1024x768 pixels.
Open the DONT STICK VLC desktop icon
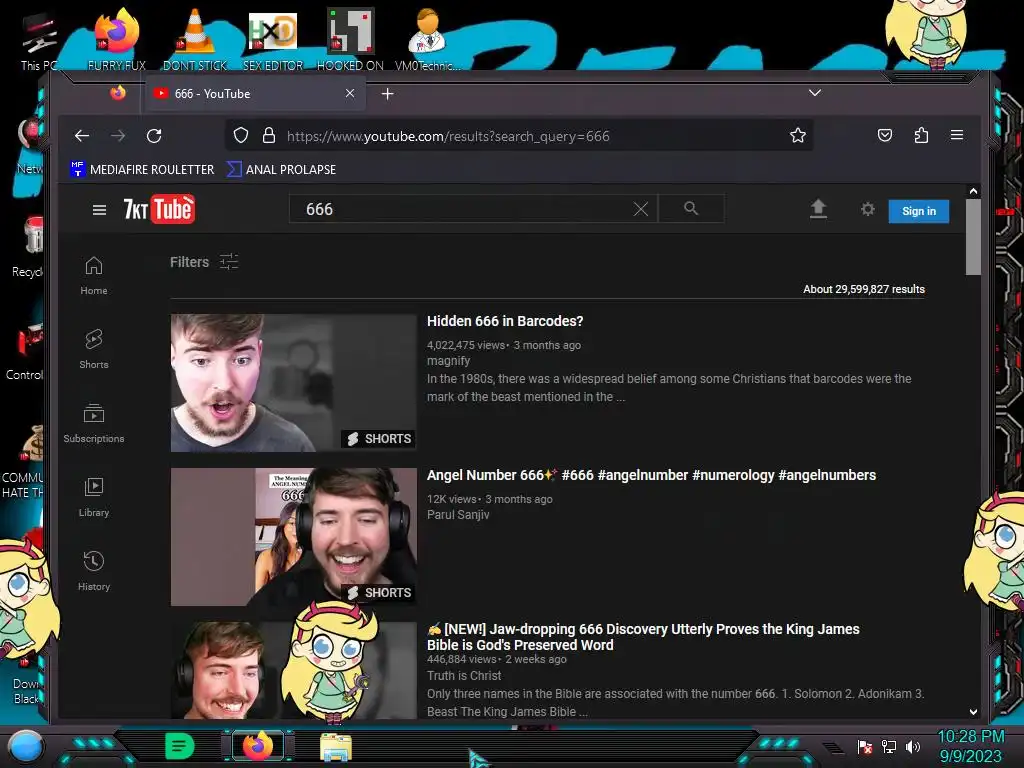[195, 39]
